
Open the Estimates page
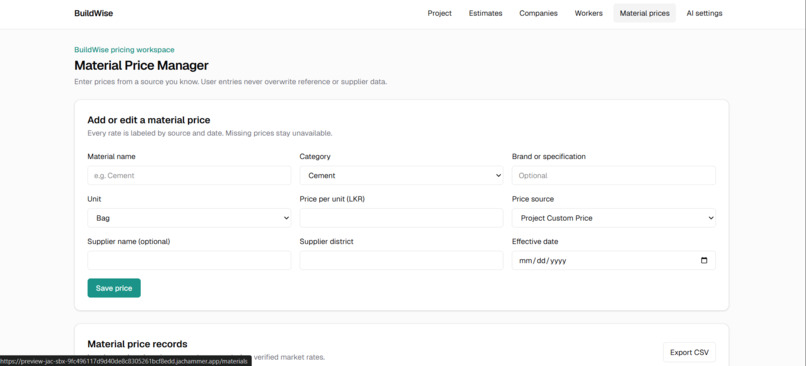(x=485, y=13)
